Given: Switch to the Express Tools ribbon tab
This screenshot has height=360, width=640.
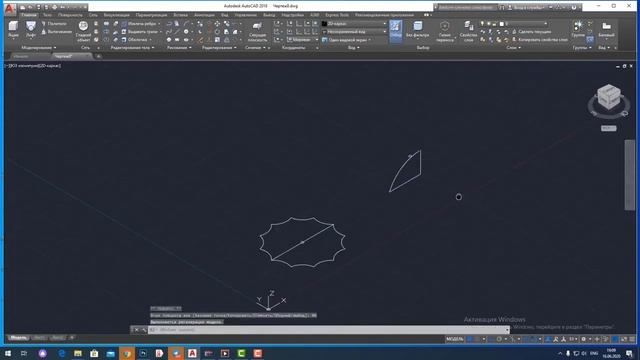Looking at the screenshot, I should coord(337,15).
